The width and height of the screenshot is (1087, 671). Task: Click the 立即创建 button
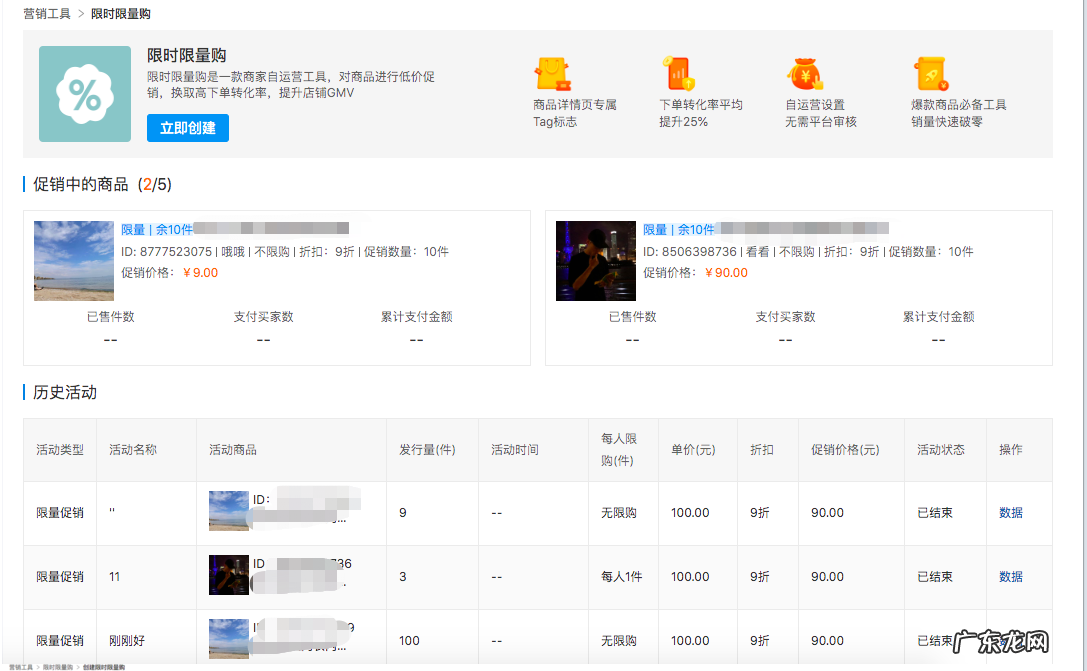187,128
